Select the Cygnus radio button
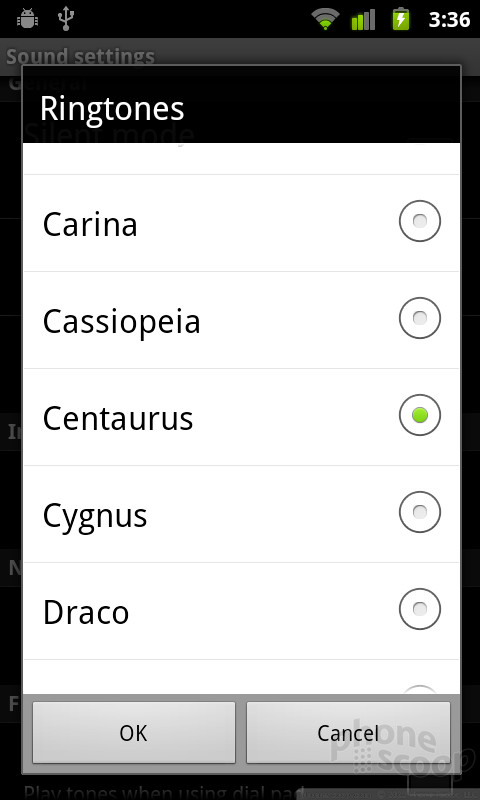This screenshot has height=800, width=480. point(419,512)
